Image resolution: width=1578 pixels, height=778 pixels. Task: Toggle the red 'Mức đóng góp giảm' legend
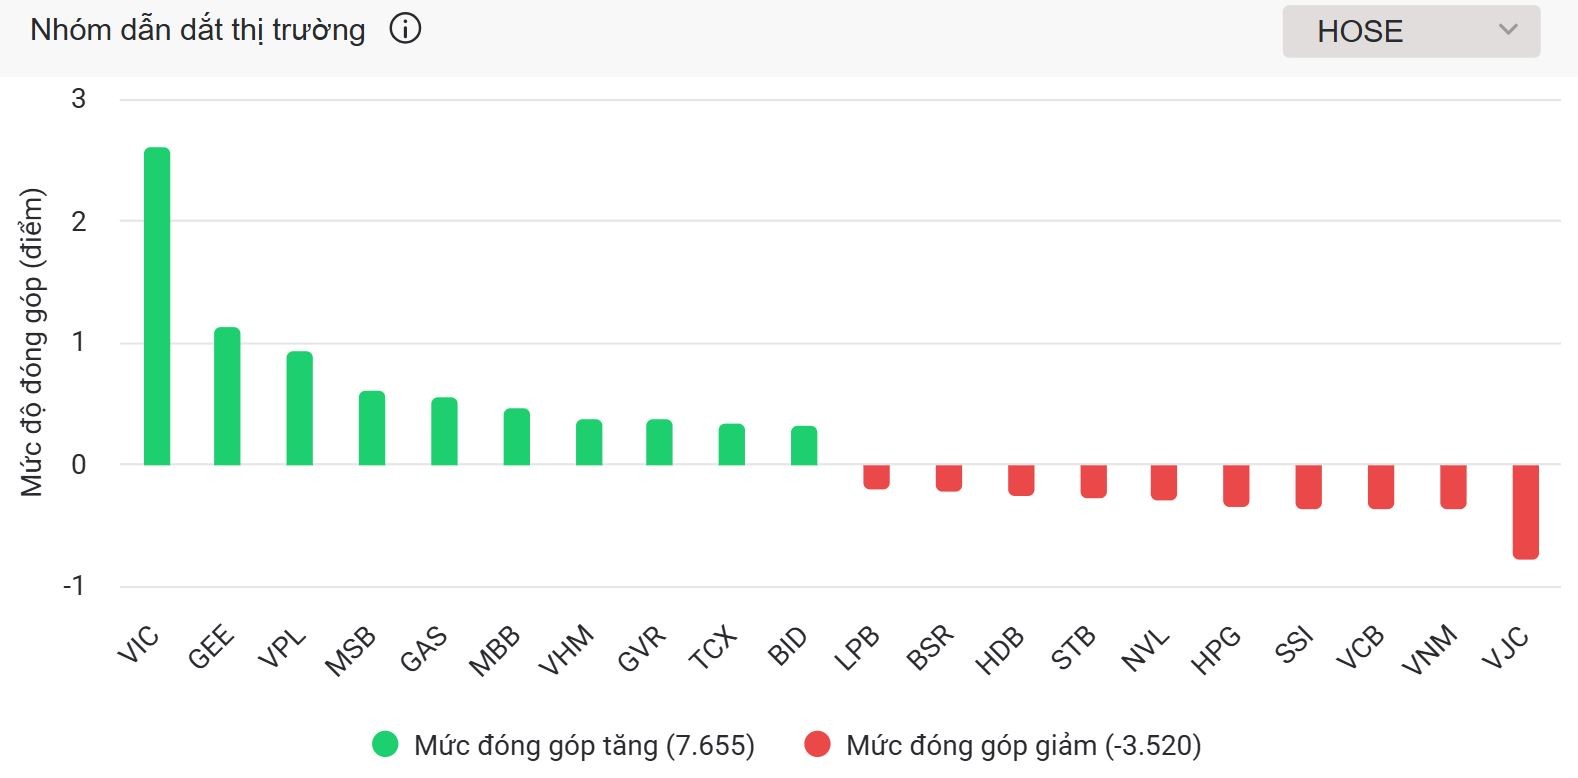click(x=1023, y=745)
